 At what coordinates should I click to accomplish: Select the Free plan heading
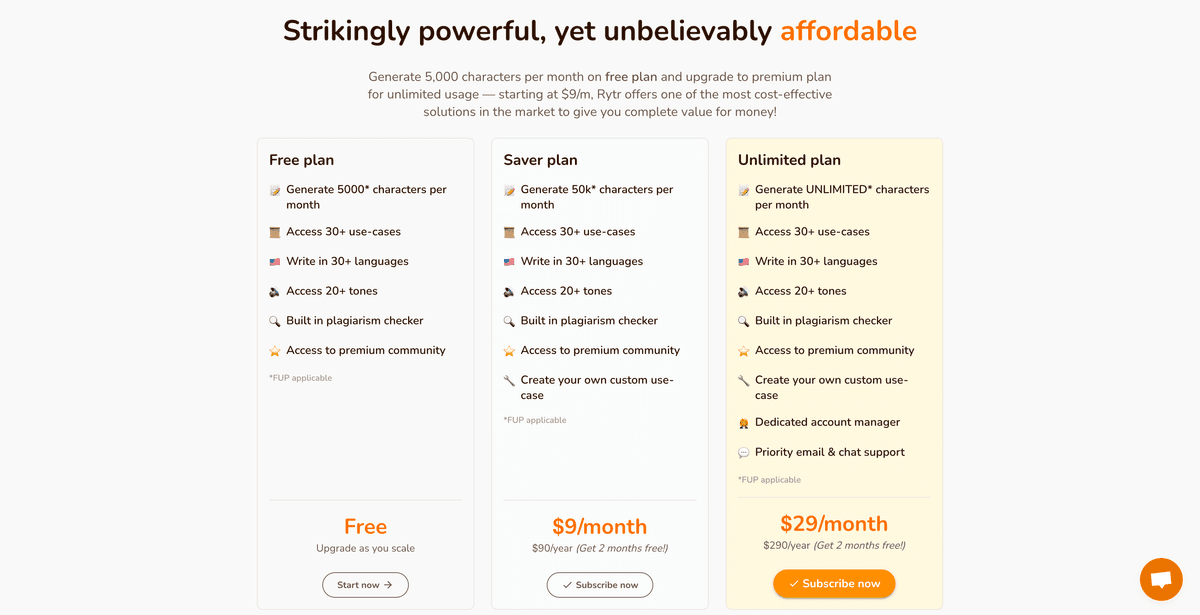click(x=301, y=159)
